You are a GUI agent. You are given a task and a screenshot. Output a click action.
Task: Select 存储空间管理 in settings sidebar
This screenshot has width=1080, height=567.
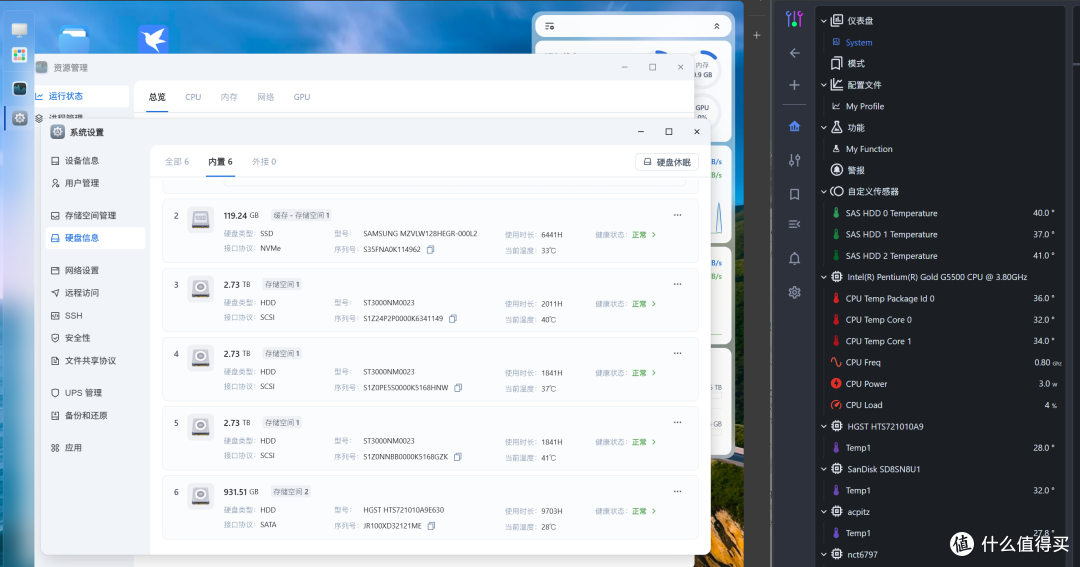(90, 216)
